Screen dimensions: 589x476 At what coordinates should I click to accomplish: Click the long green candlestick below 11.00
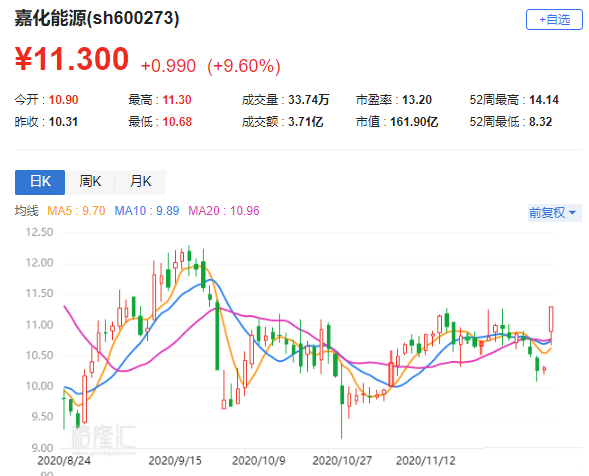[217, 335]
